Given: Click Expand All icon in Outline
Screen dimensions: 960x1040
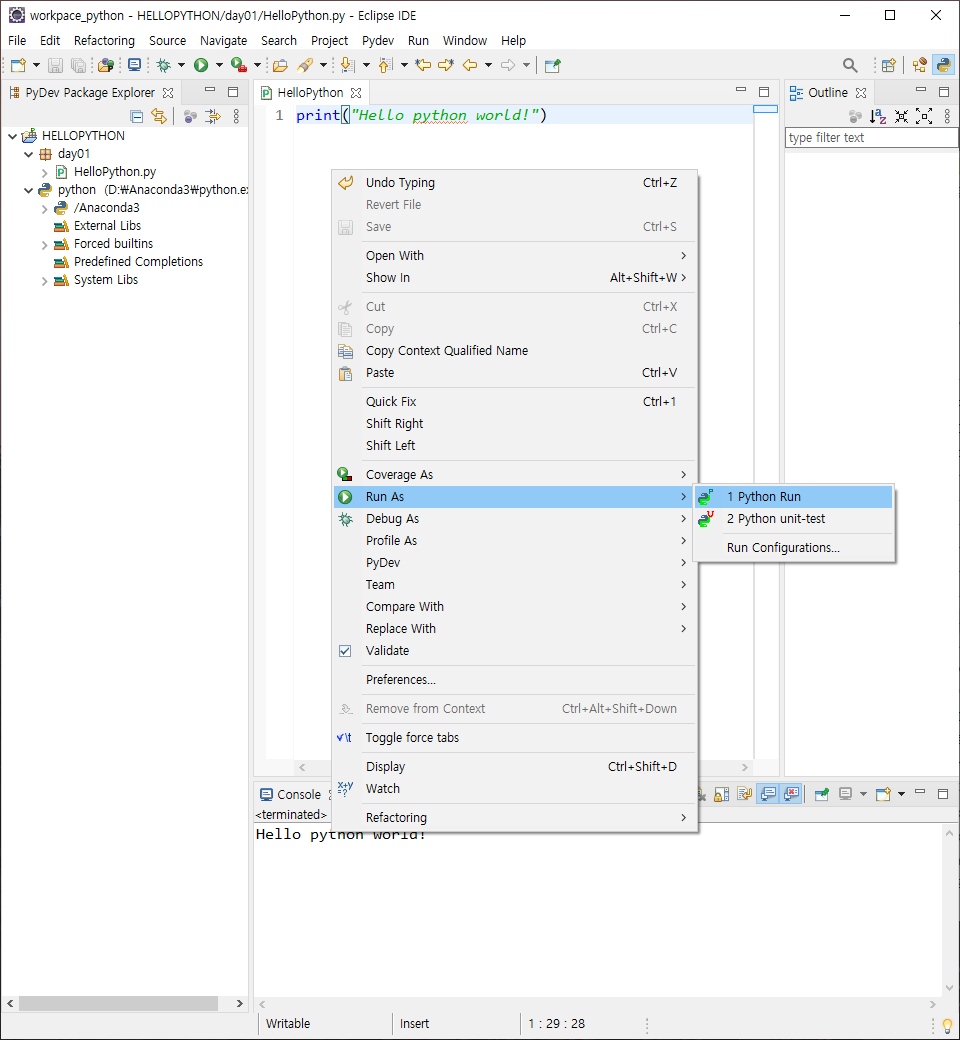Looking at the screenshot, I should tap(924, 117).
